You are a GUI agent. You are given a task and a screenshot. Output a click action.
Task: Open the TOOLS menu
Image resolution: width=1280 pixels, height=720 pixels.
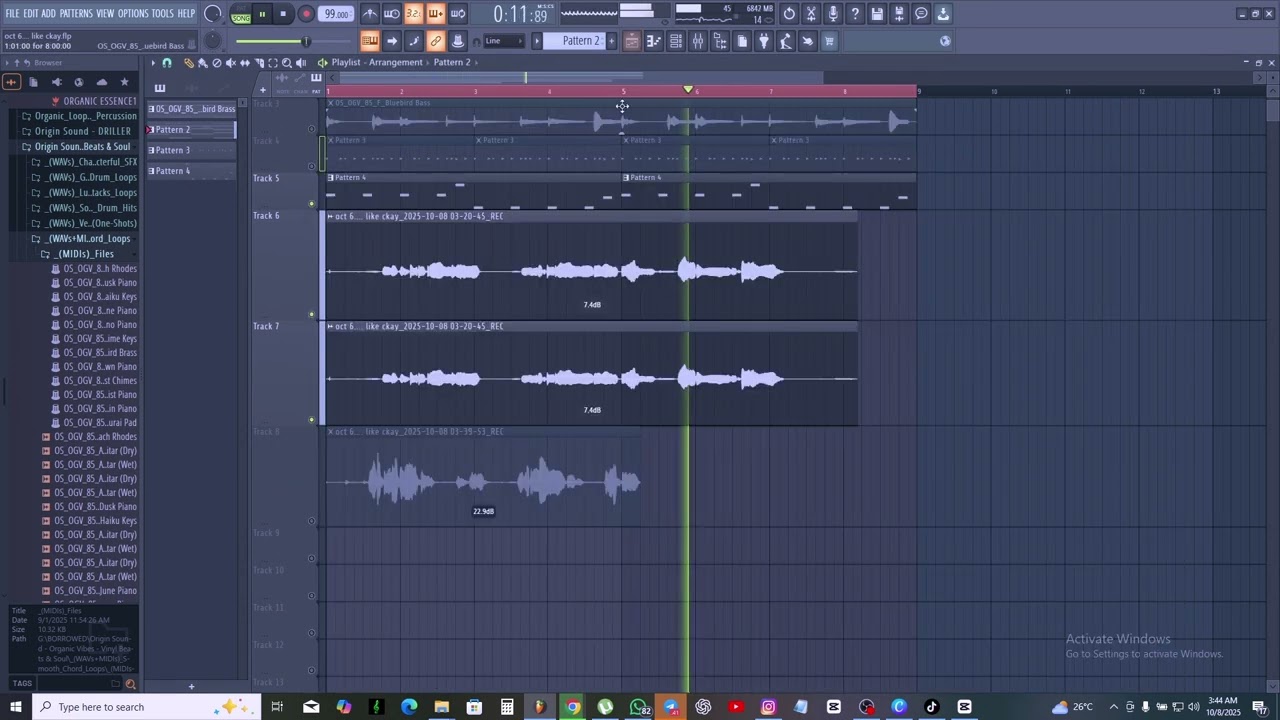[162, 13]
